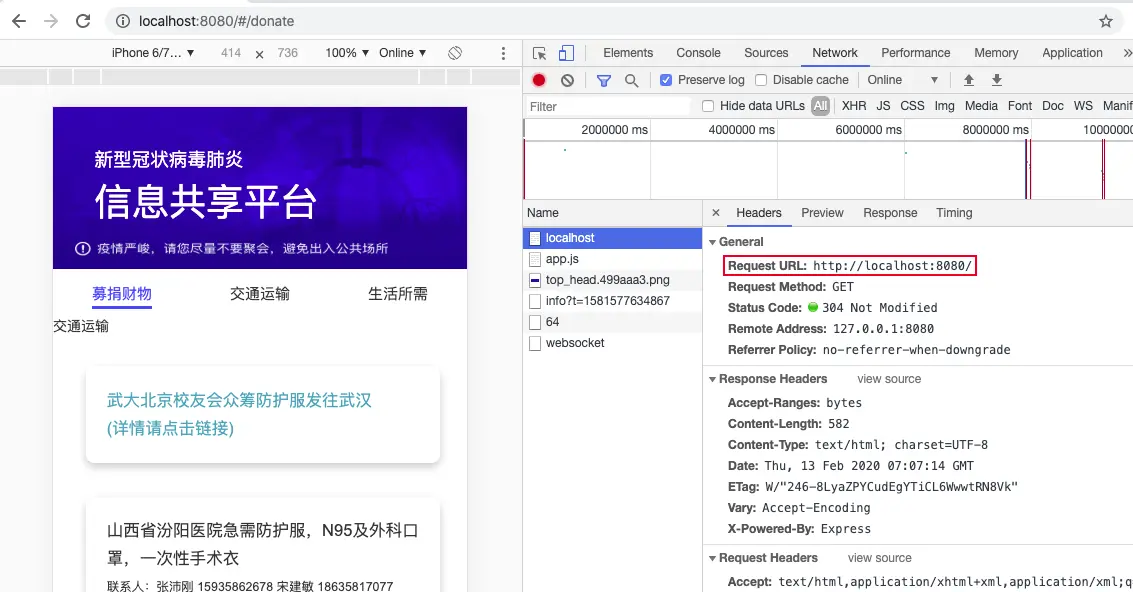Filter requests by Doc type
The height and width of the screenshot is (592, 1133).
point(1052,106)
